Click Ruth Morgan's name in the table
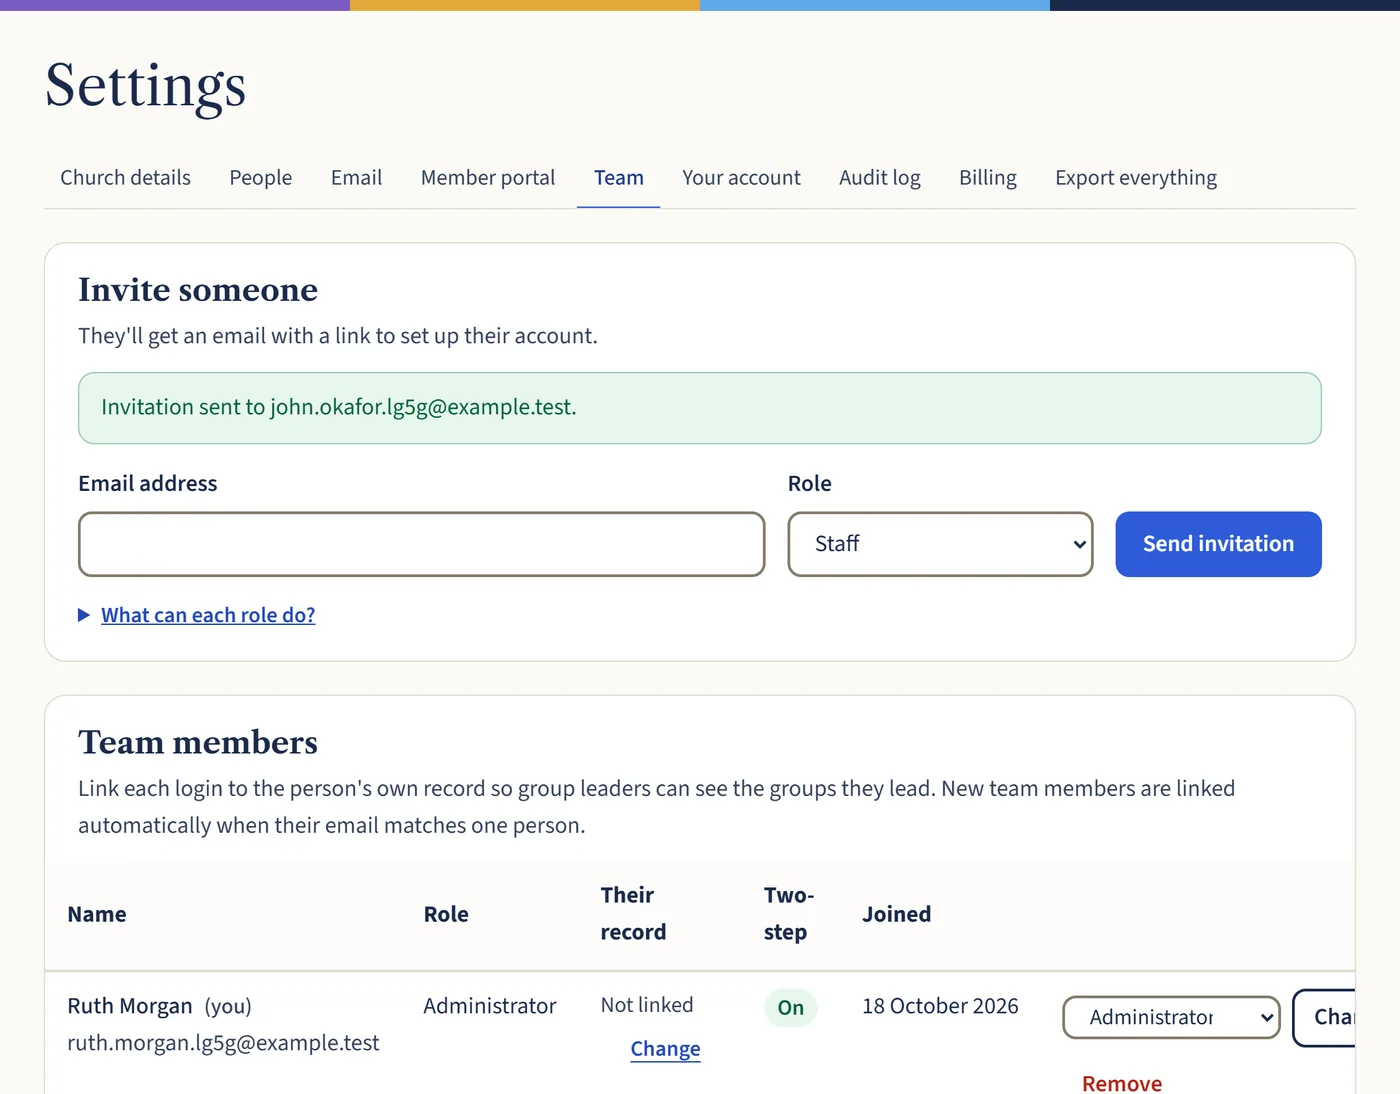Viewport: 1400px width, 1094px height. (x=130, y=1006)
